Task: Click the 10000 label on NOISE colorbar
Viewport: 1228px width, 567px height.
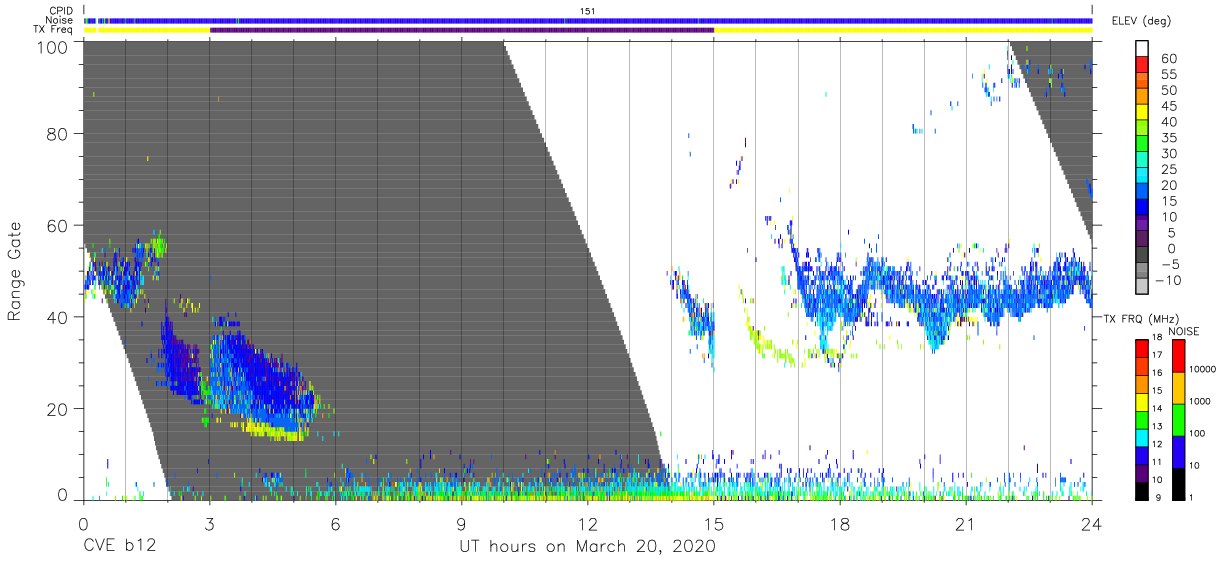Action: (x=1204, y=369)
